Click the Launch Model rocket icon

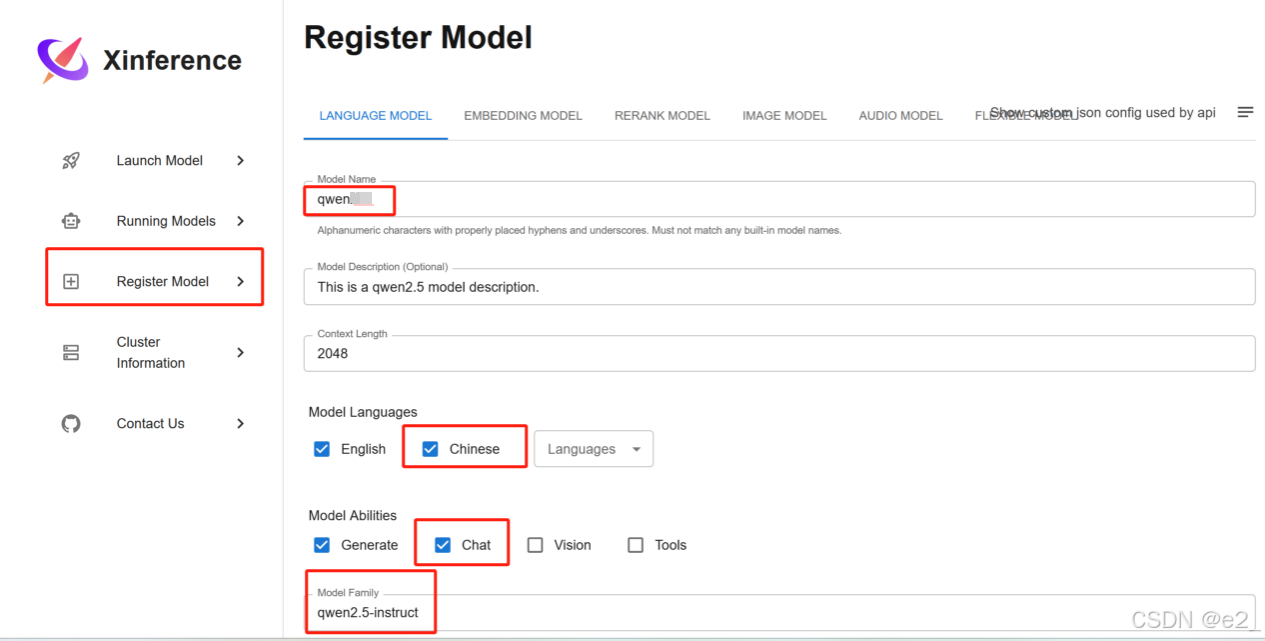tap(71, 161)
